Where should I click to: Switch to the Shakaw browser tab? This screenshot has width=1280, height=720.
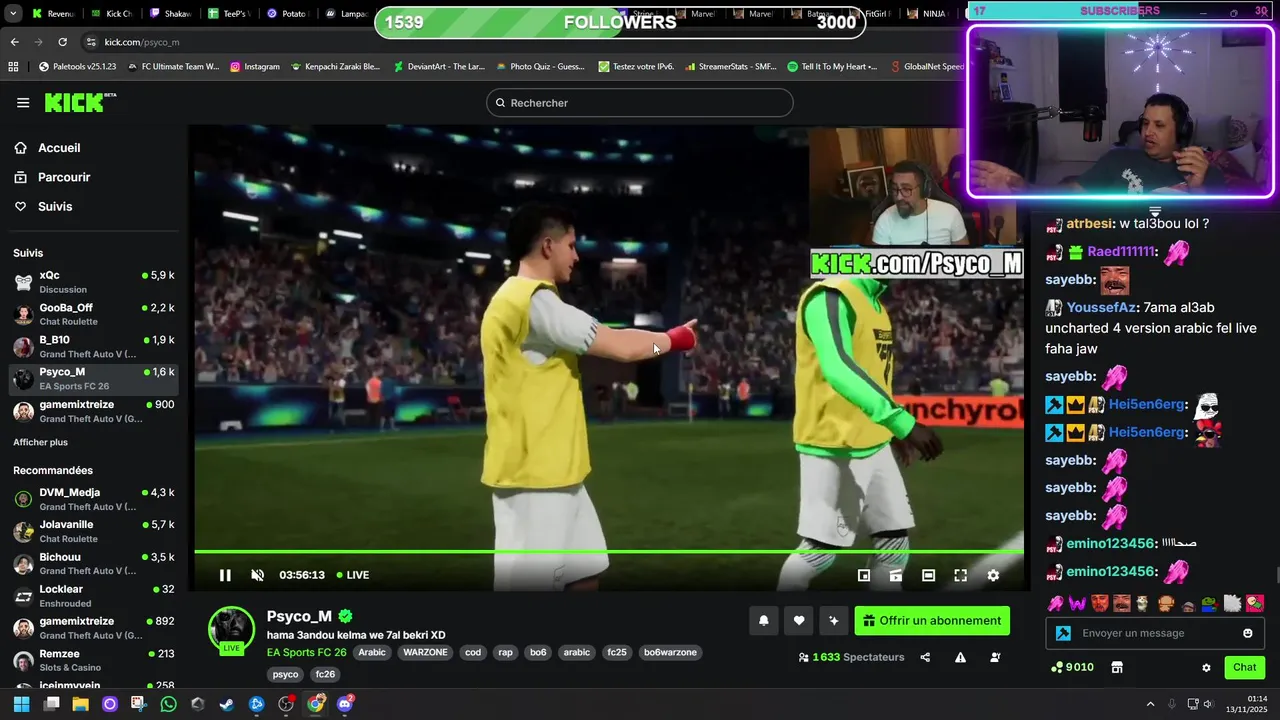pyautogui.click(x=171, y=14)
